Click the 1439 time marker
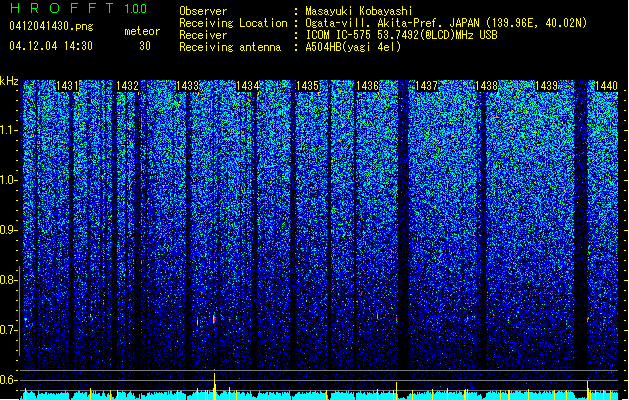 point(546,86)
